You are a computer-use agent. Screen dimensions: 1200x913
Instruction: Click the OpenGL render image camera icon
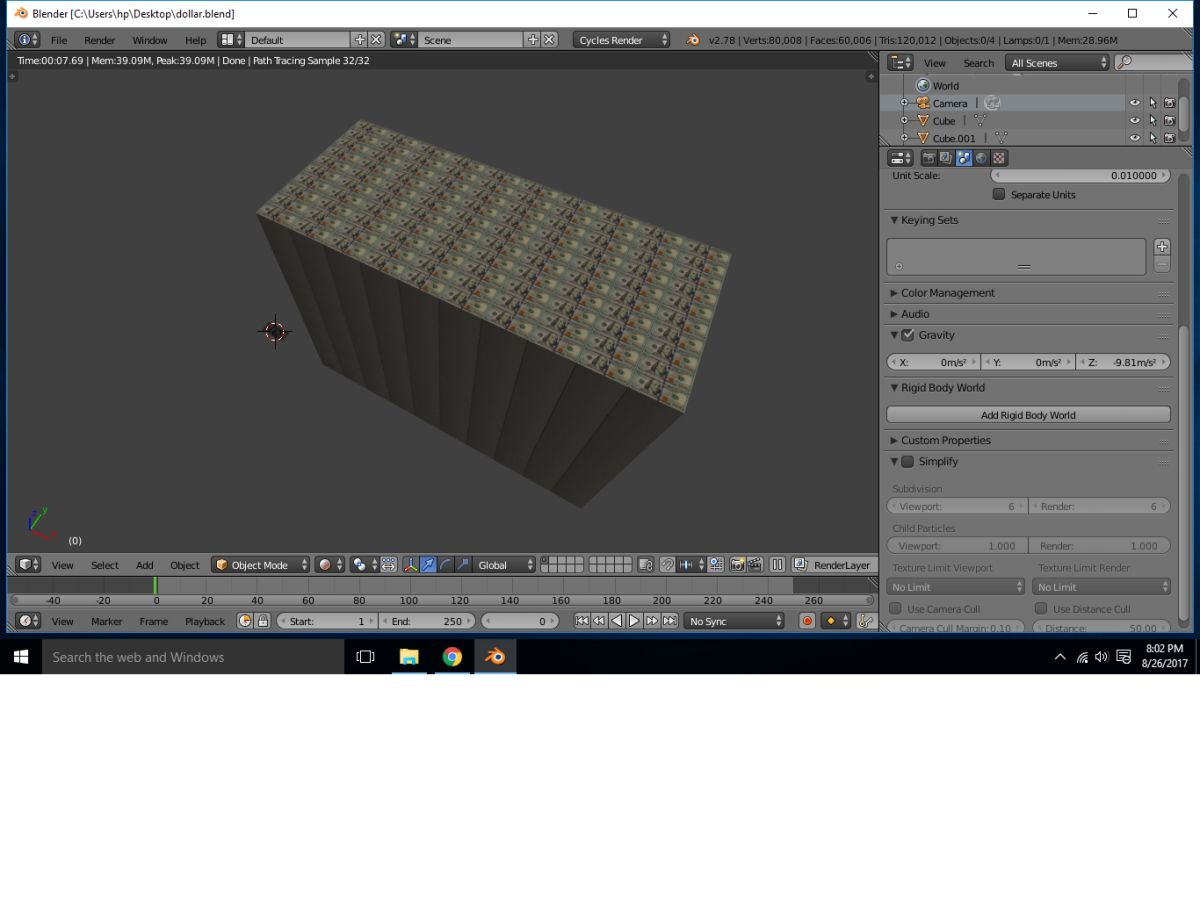tap(738, 565)
